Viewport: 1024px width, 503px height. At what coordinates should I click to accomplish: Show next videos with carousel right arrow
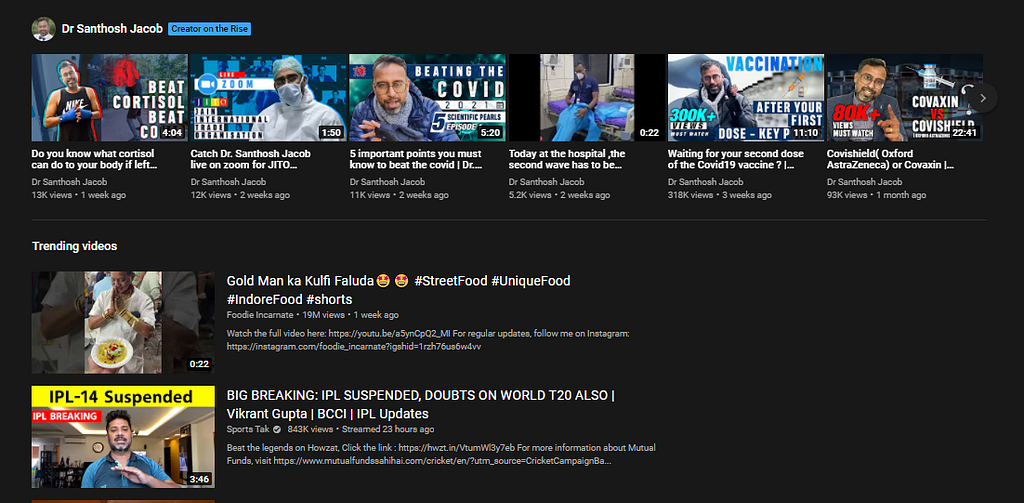click(983, 98)
